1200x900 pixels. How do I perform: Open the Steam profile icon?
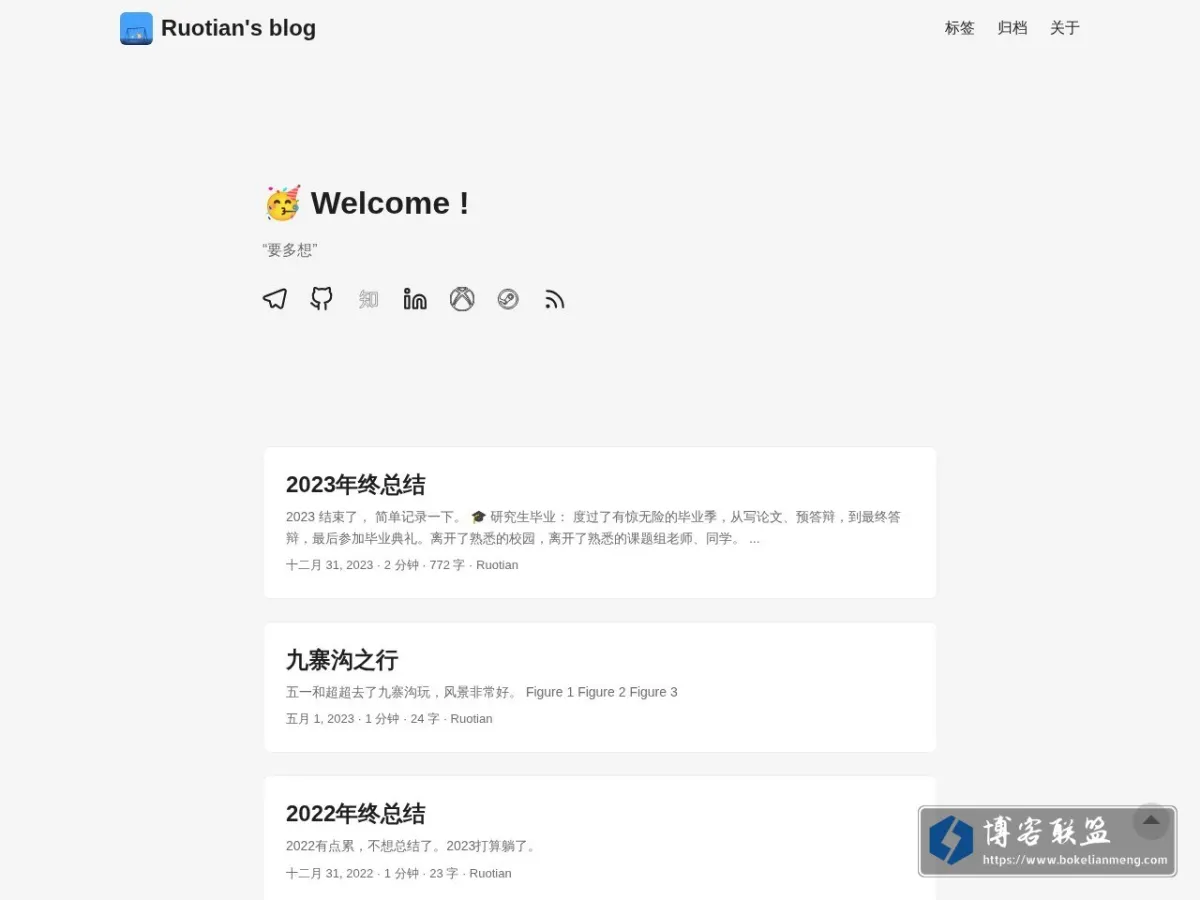(508, 299)
